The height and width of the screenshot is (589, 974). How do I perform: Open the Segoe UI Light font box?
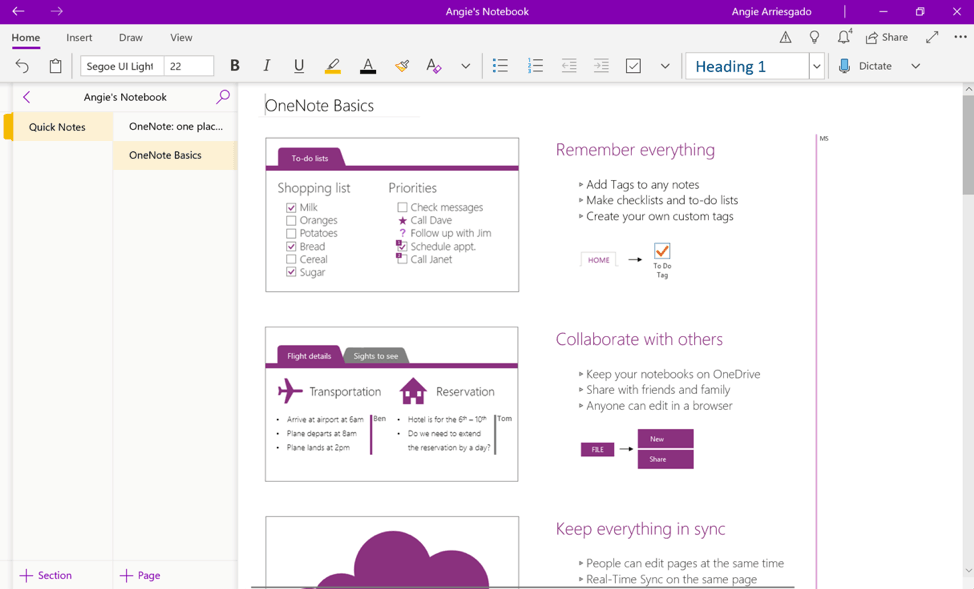pyautogui.click(x=122, y=66)
